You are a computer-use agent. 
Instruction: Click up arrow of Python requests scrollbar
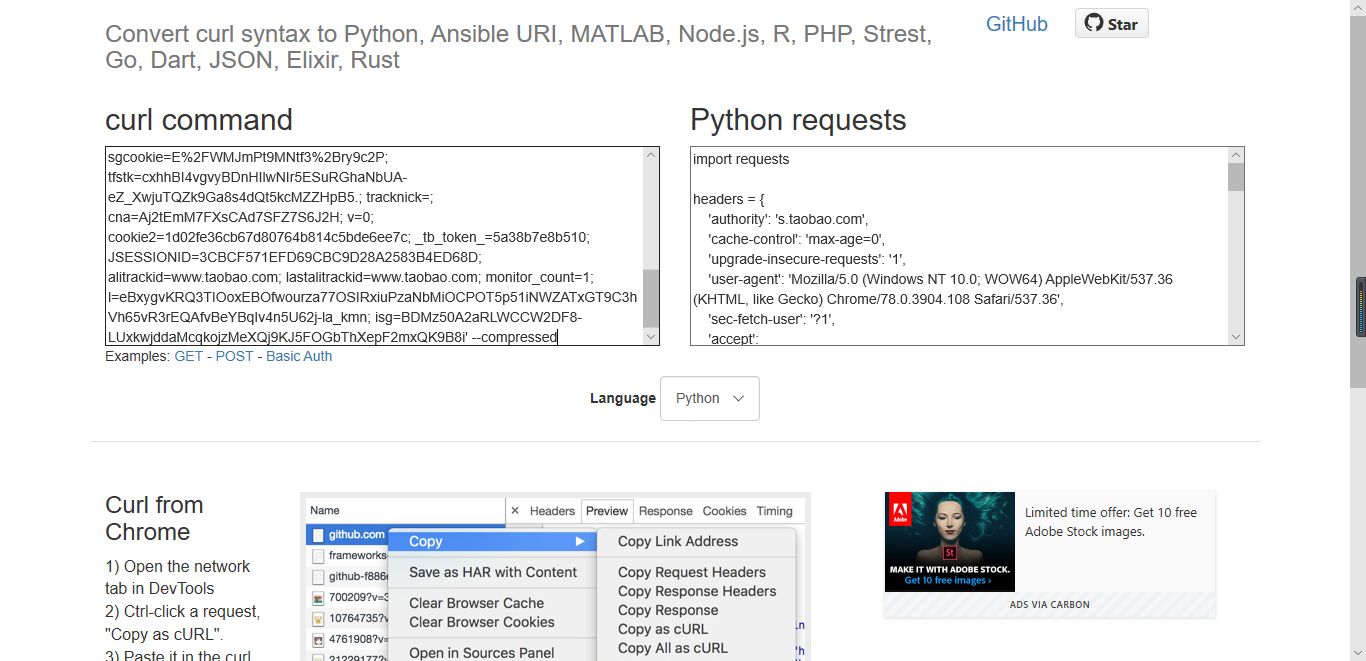[x=1236, y=155]
